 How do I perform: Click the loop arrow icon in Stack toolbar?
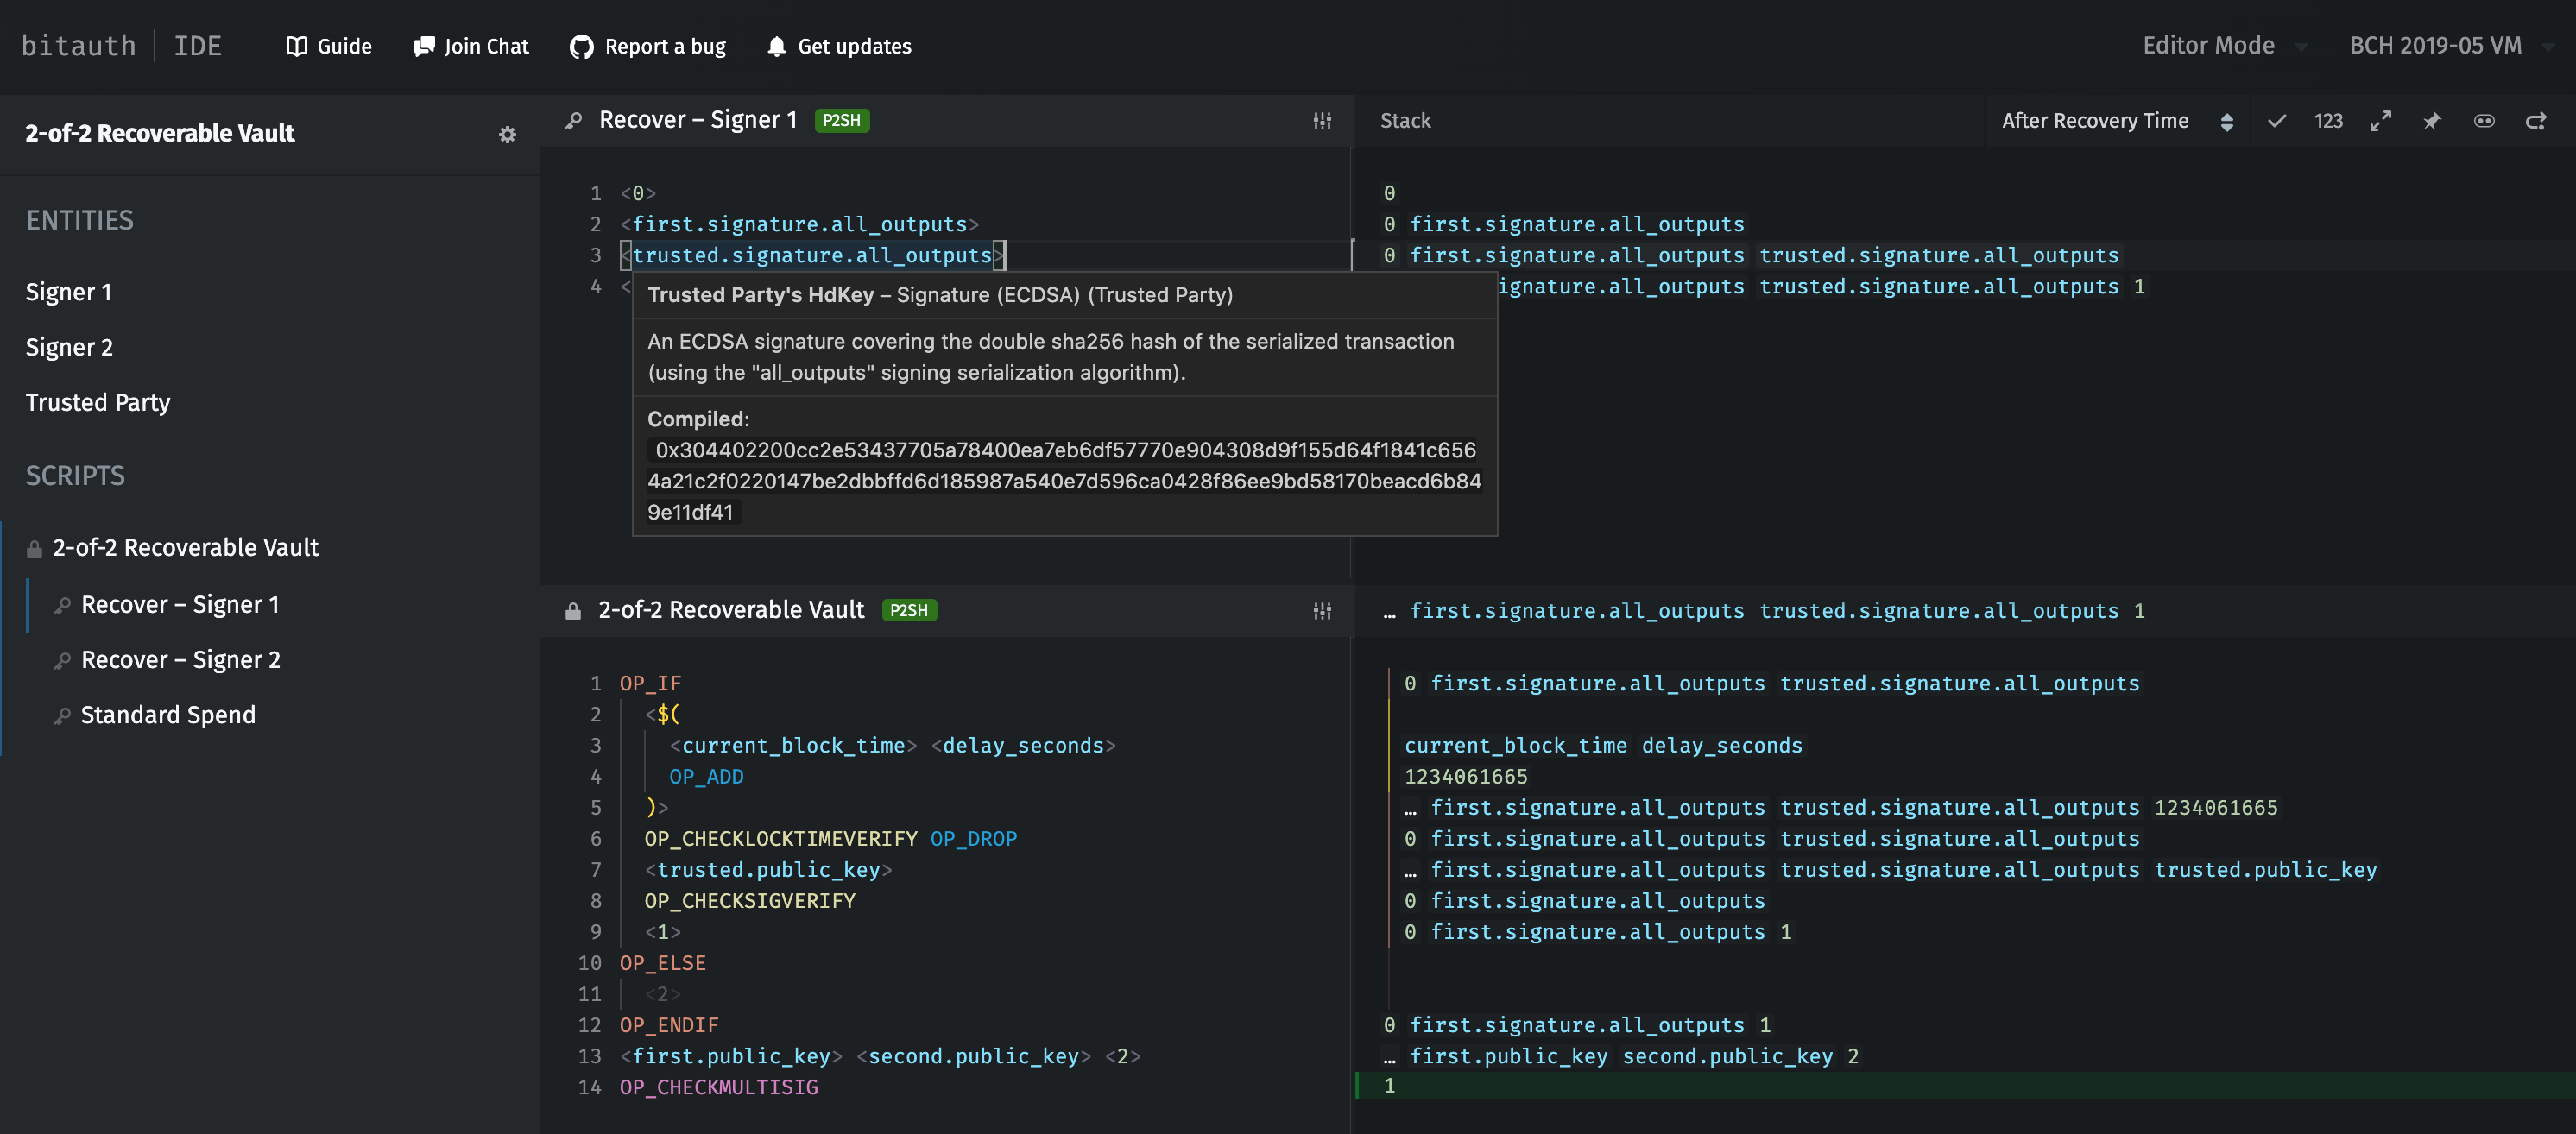pyautogui.click(x=2538, y=120)
